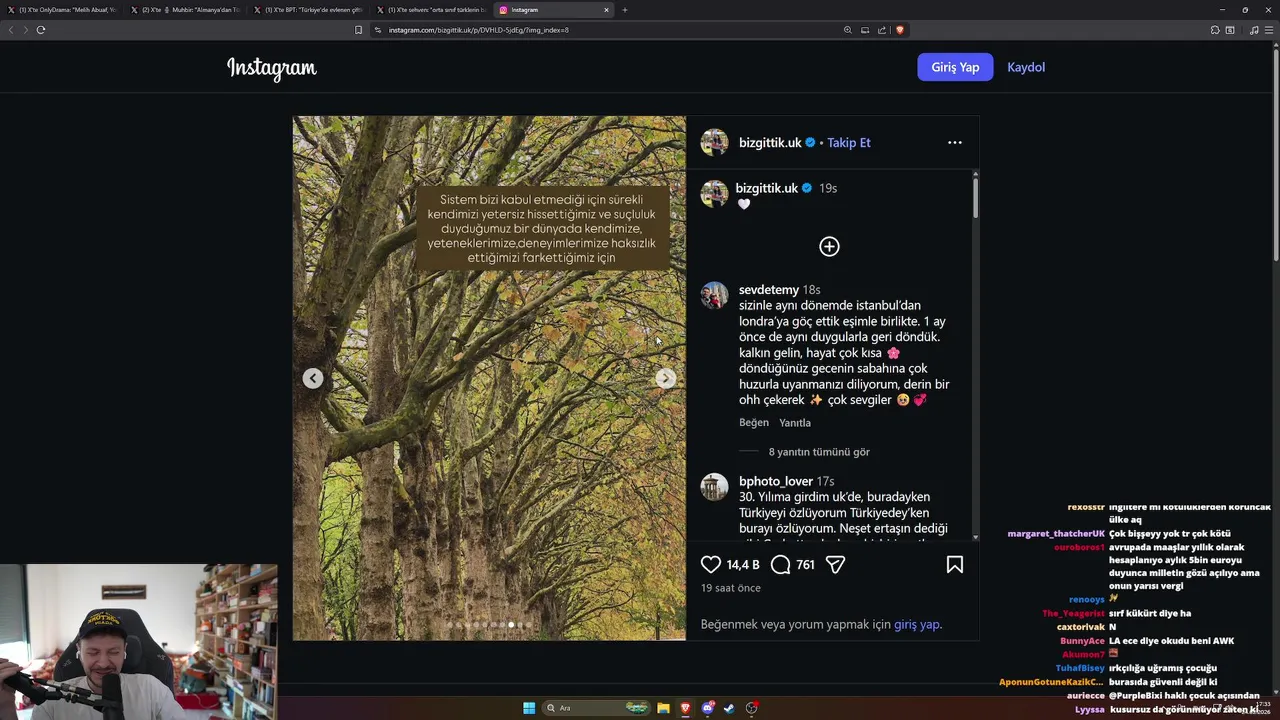
Task: Open File Explorer from taskbar
Action: click(x=663, y=708)
